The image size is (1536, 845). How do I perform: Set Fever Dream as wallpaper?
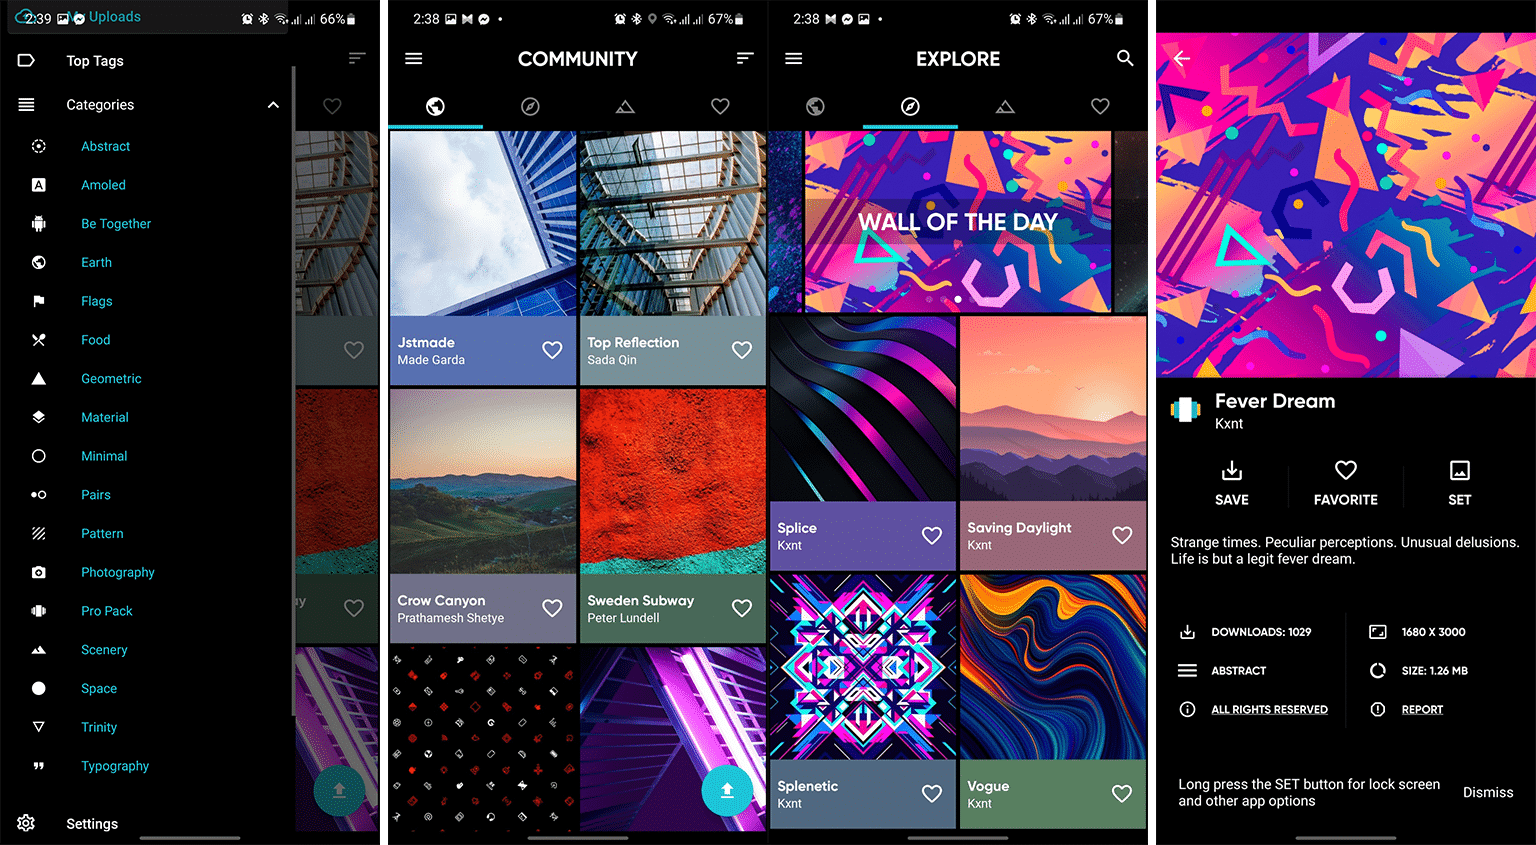tap(1459, 483)
